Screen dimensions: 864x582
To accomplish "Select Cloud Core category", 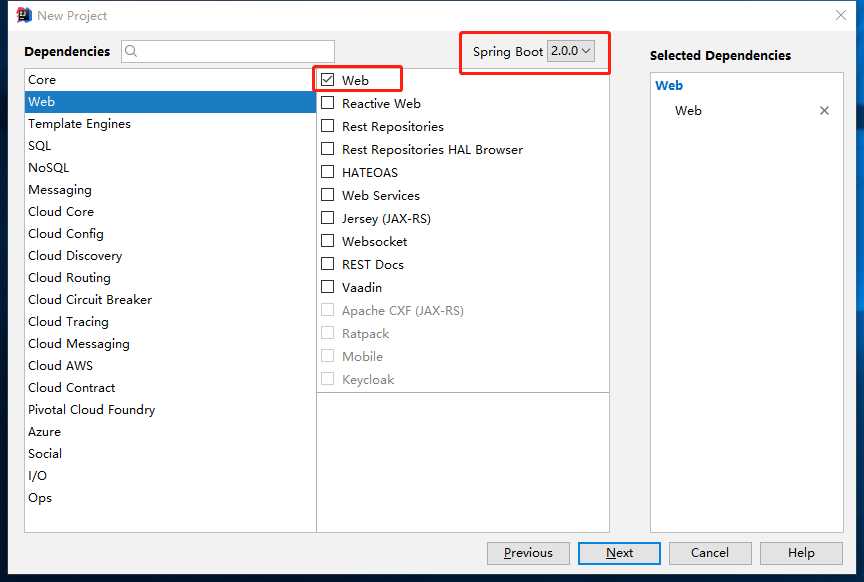I will 170,212.
